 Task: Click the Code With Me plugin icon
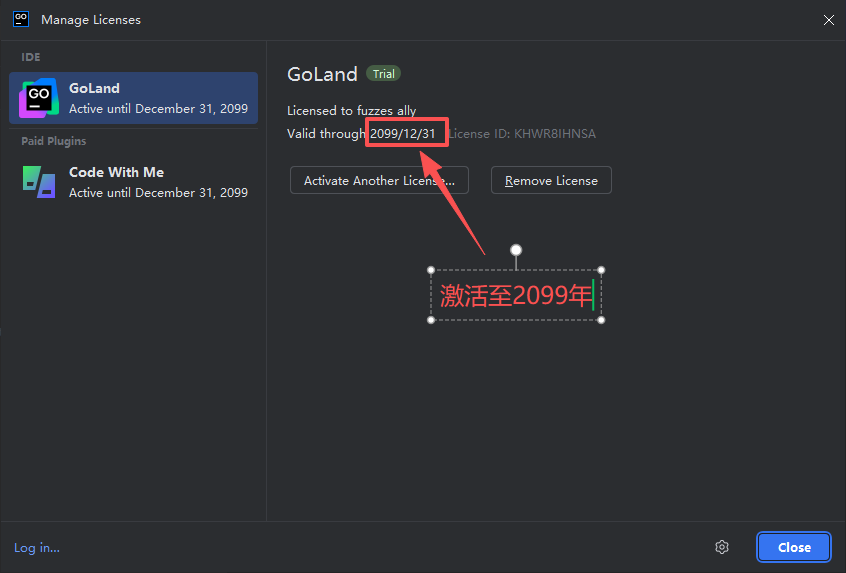pyautogui.click(x=39, y=182)
